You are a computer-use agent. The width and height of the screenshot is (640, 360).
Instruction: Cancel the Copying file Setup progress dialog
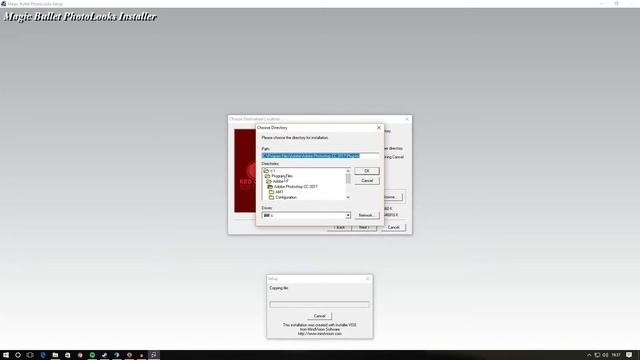(320, 316)
